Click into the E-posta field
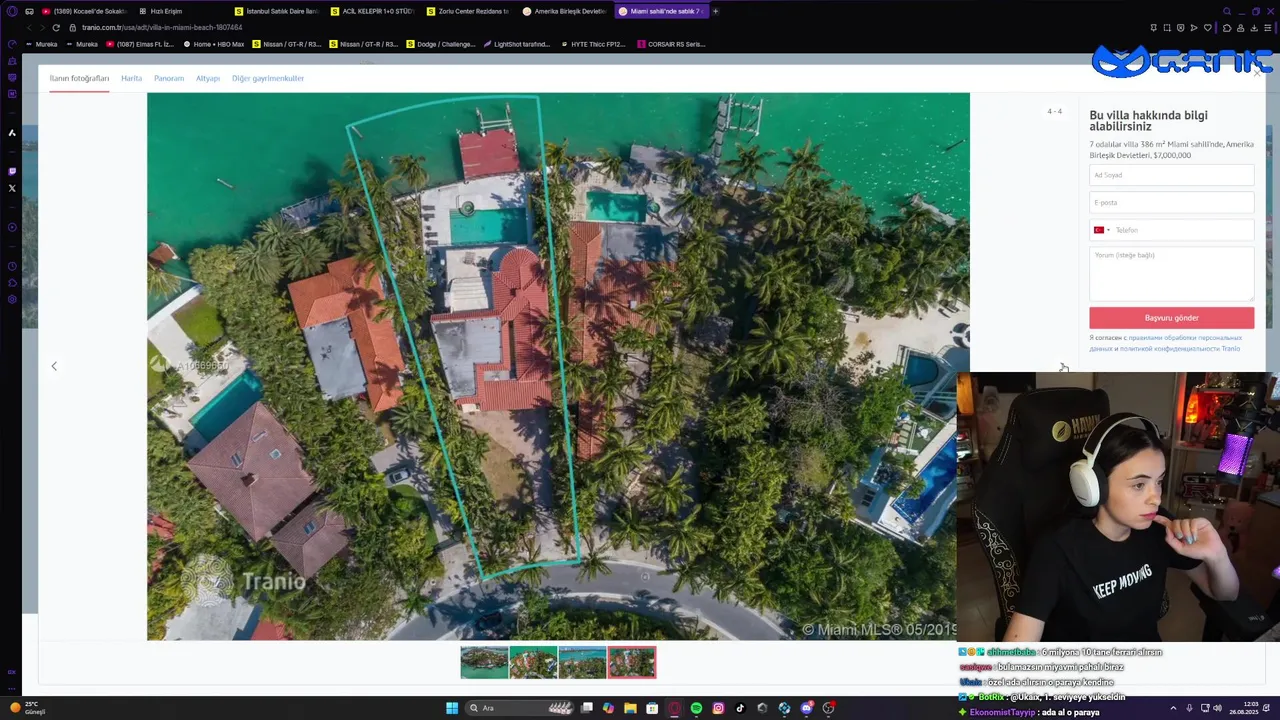Screen dimensions: 1280x720 coord(1171,202)
